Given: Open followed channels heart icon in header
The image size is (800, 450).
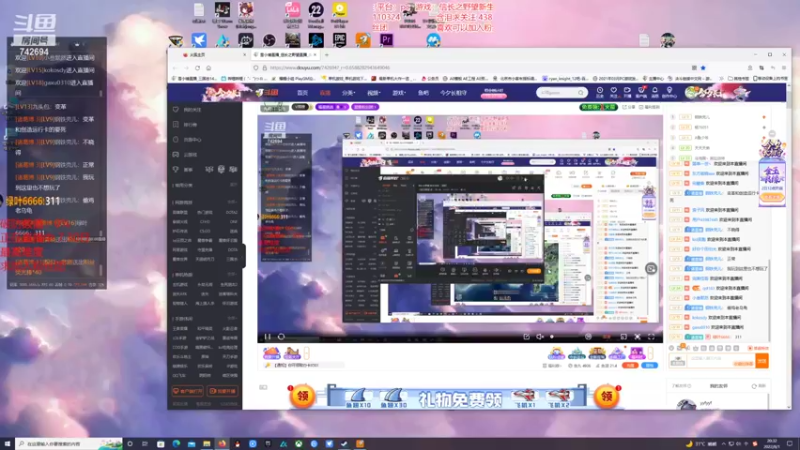Looking at the screenshot, I should pyautogui.click(x=614, y=92).
